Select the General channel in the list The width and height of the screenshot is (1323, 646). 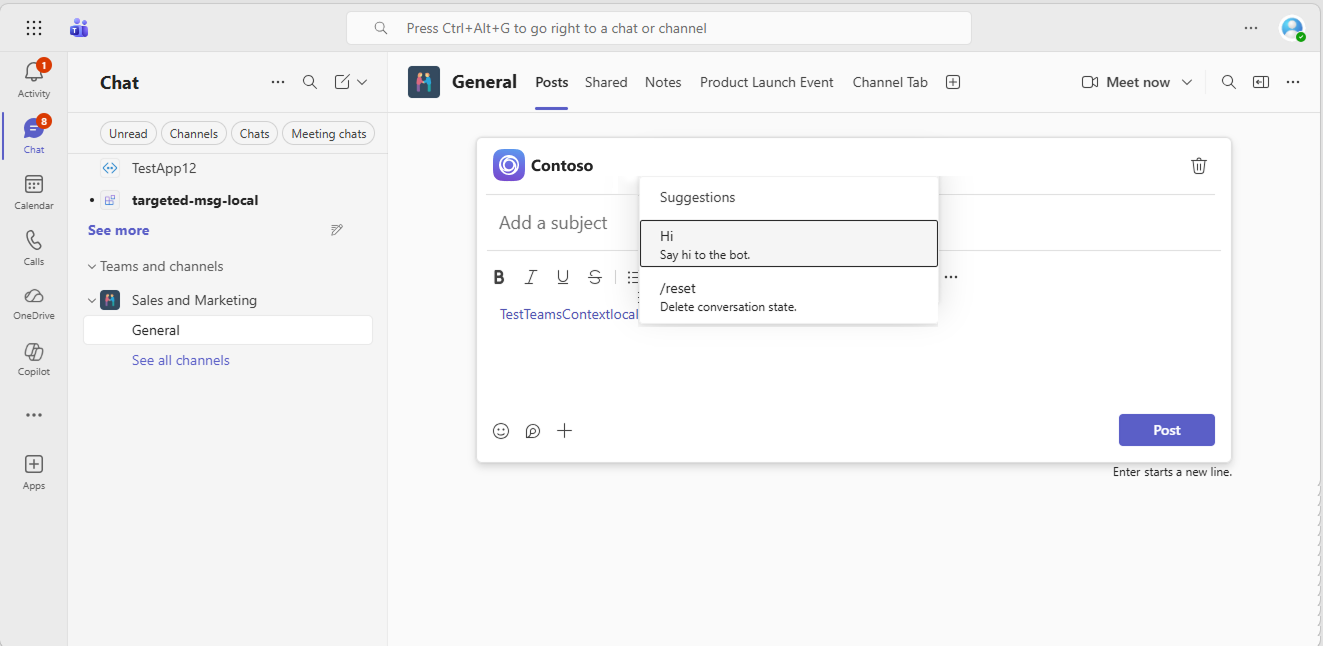pos(228,330)
